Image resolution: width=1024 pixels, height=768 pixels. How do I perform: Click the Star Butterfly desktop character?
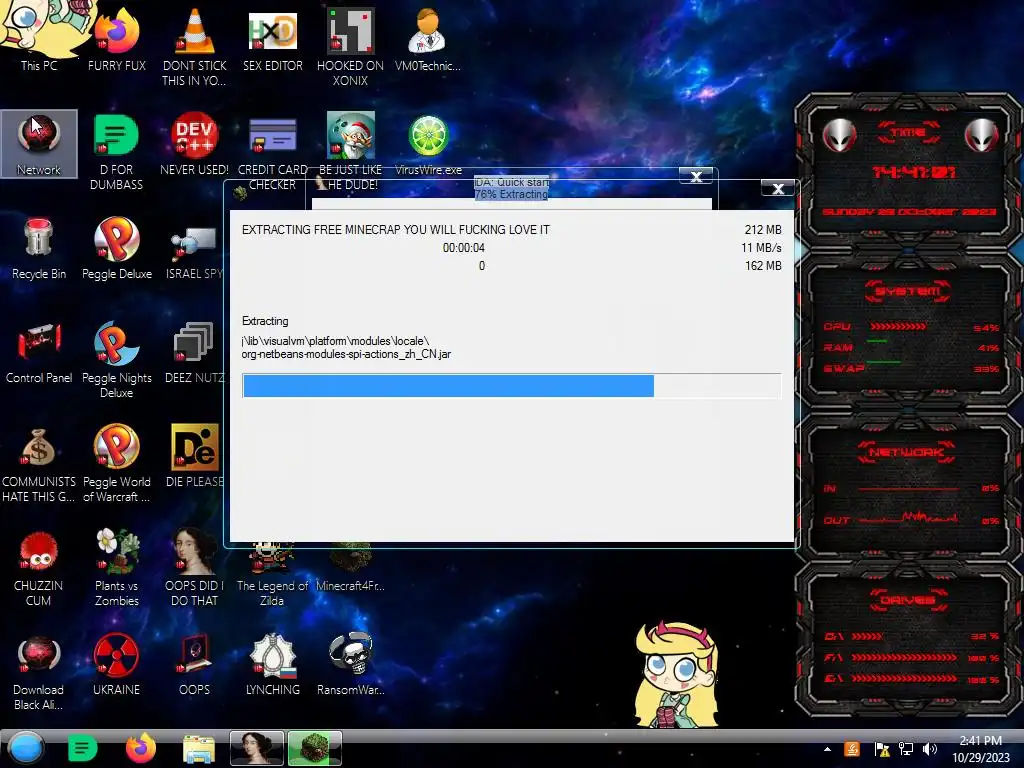(676, 675)
